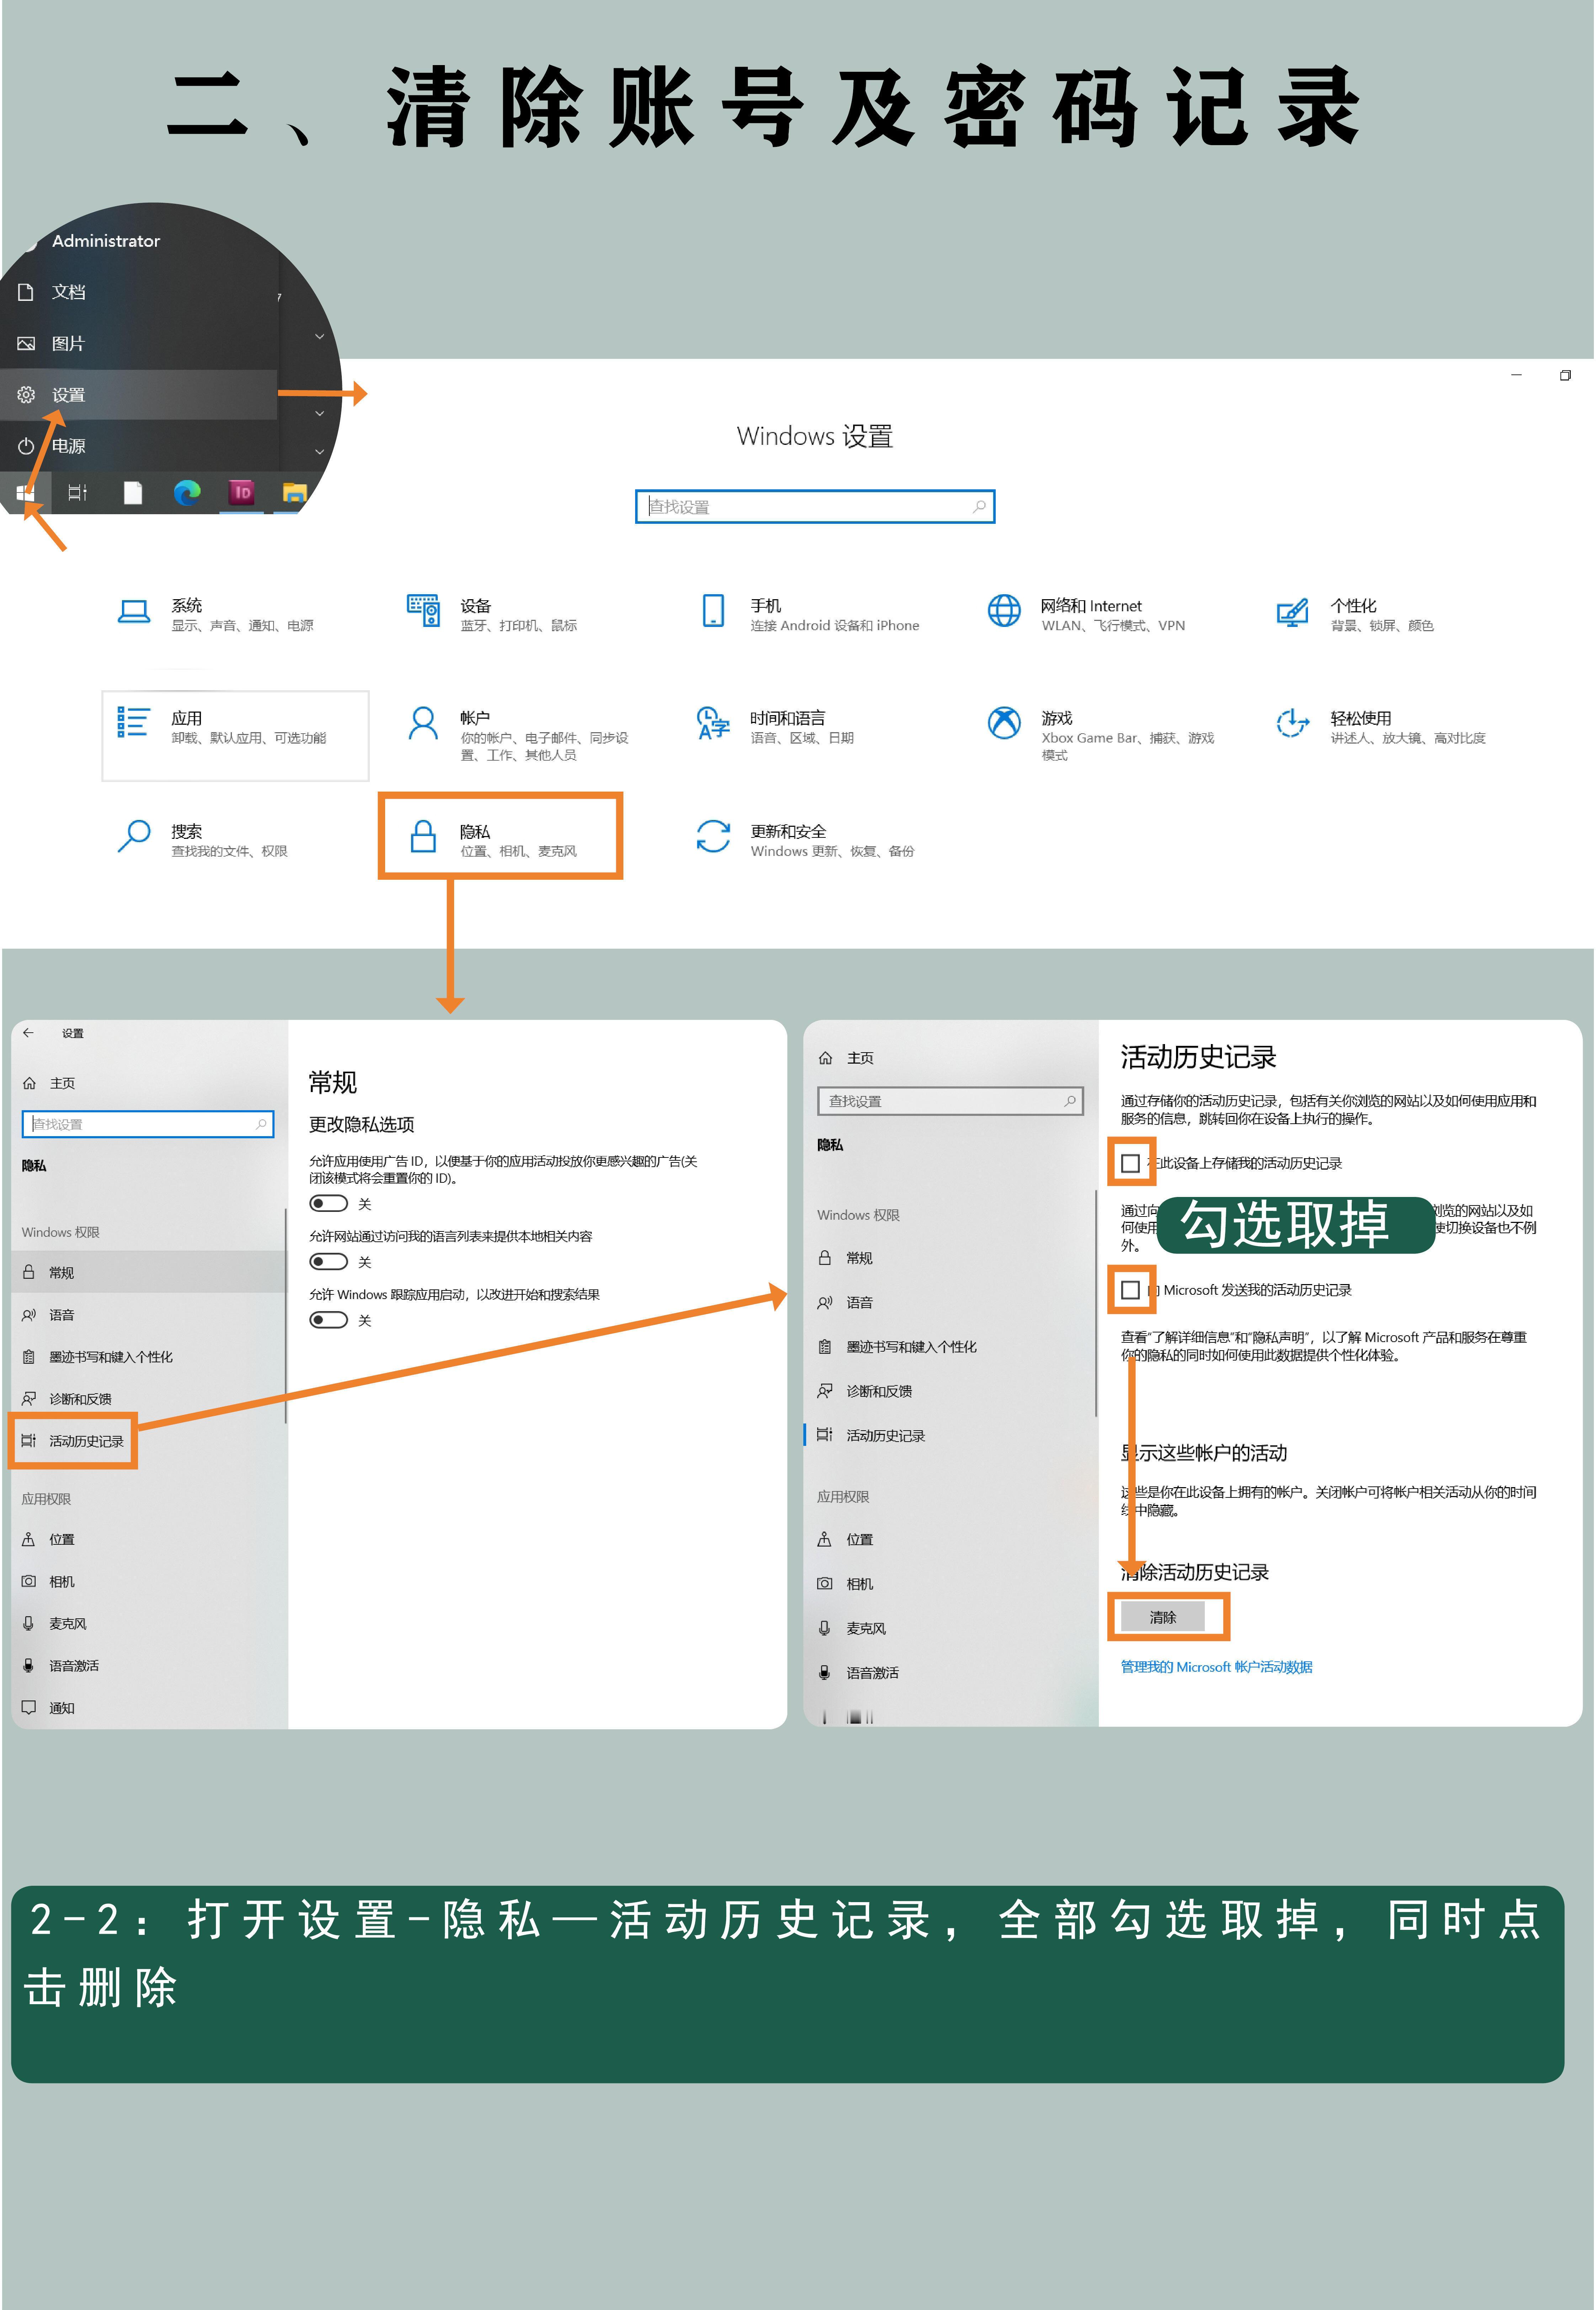Select 墨迹书写和键入个性化 in right window sidebar
The image size is (1596, 2310).
click(950, 1347)
